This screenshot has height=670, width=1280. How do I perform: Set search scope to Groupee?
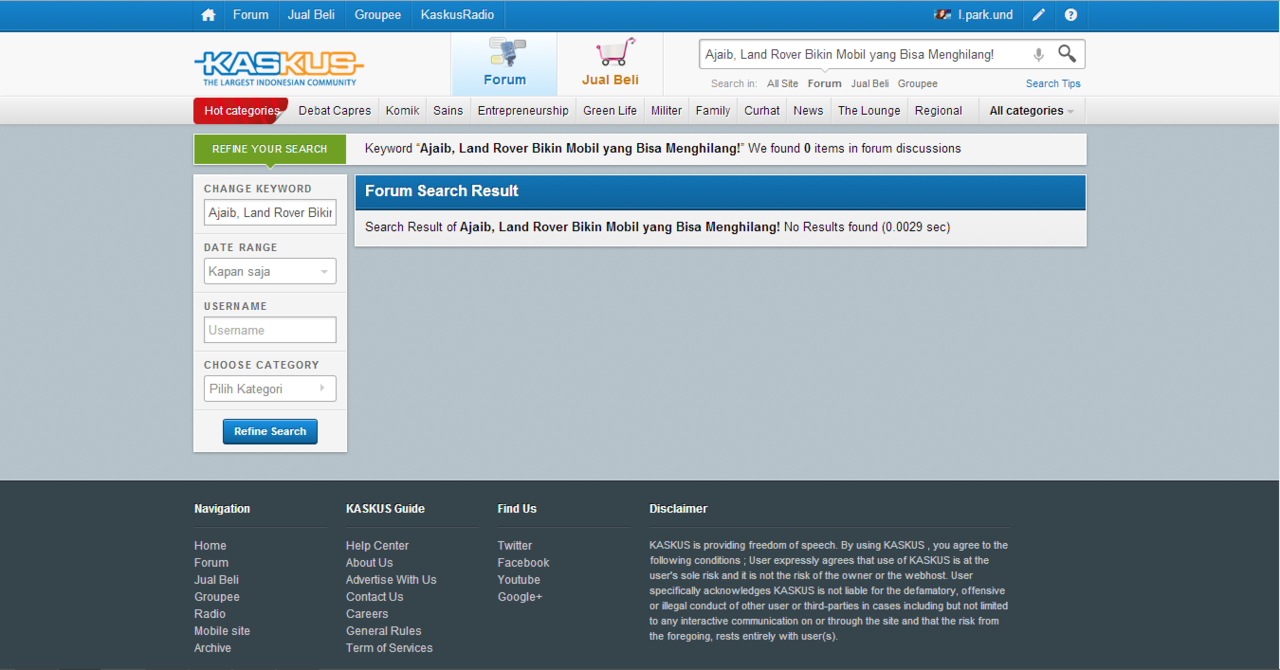pyautogui.click(x=918, y=84)
